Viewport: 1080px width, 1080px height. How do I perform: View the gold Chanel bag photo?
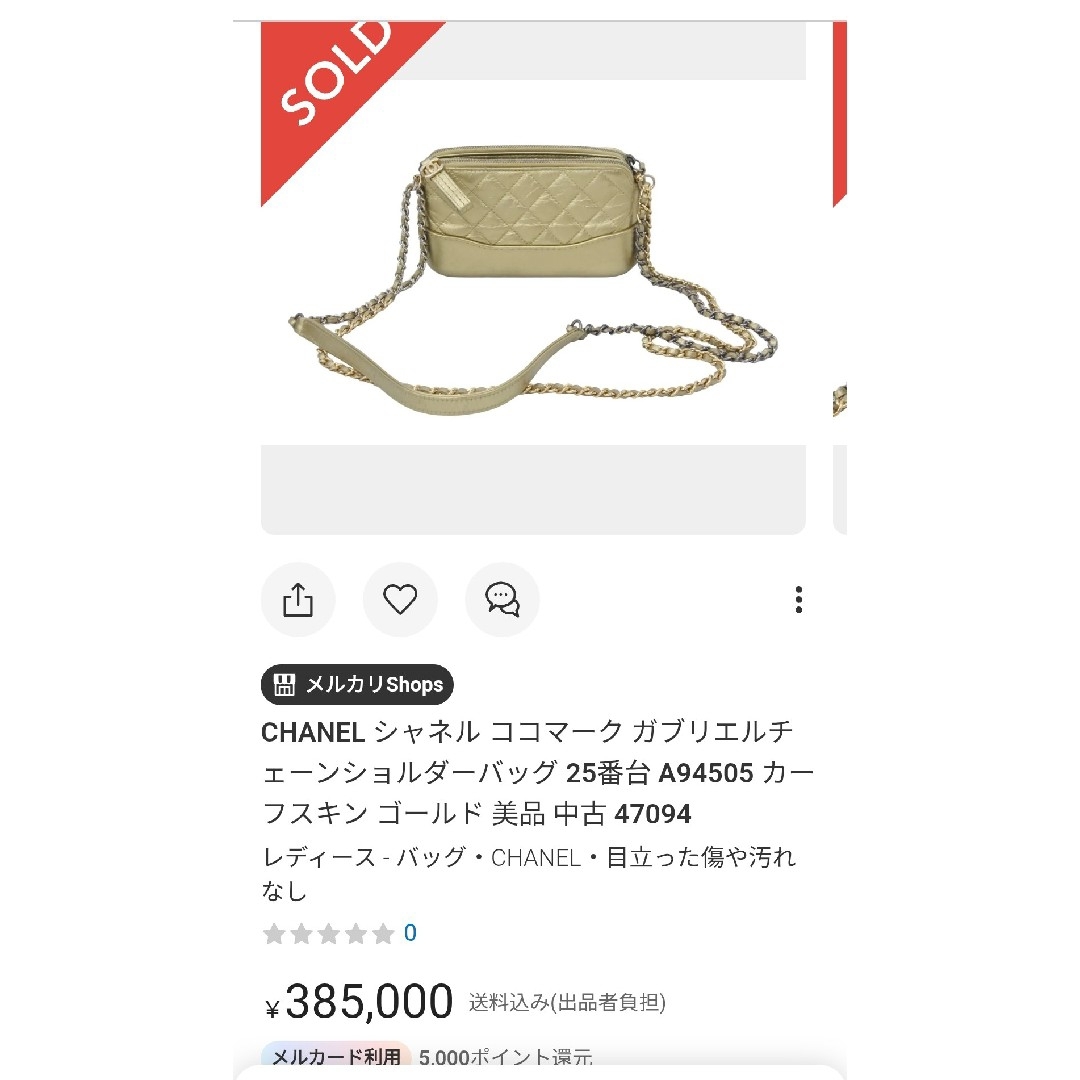tap(533, 278)
